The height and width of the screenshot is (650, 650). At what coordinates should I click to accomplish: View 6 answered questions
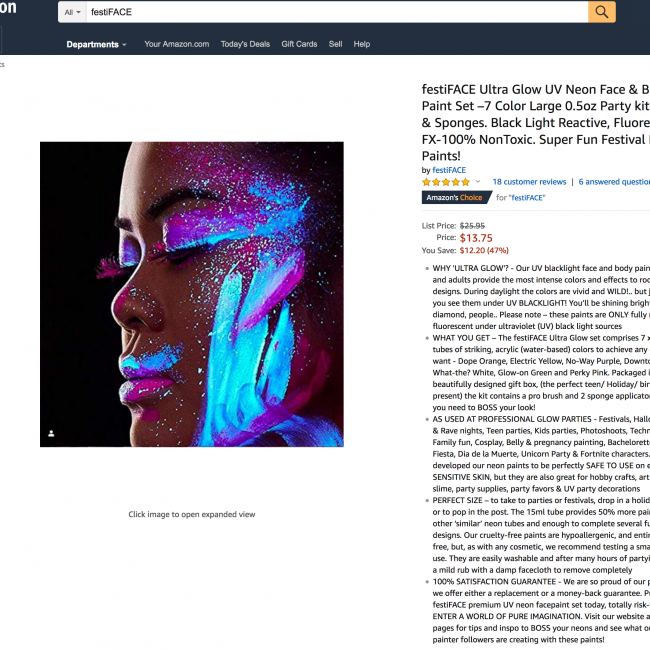[614, 182]
